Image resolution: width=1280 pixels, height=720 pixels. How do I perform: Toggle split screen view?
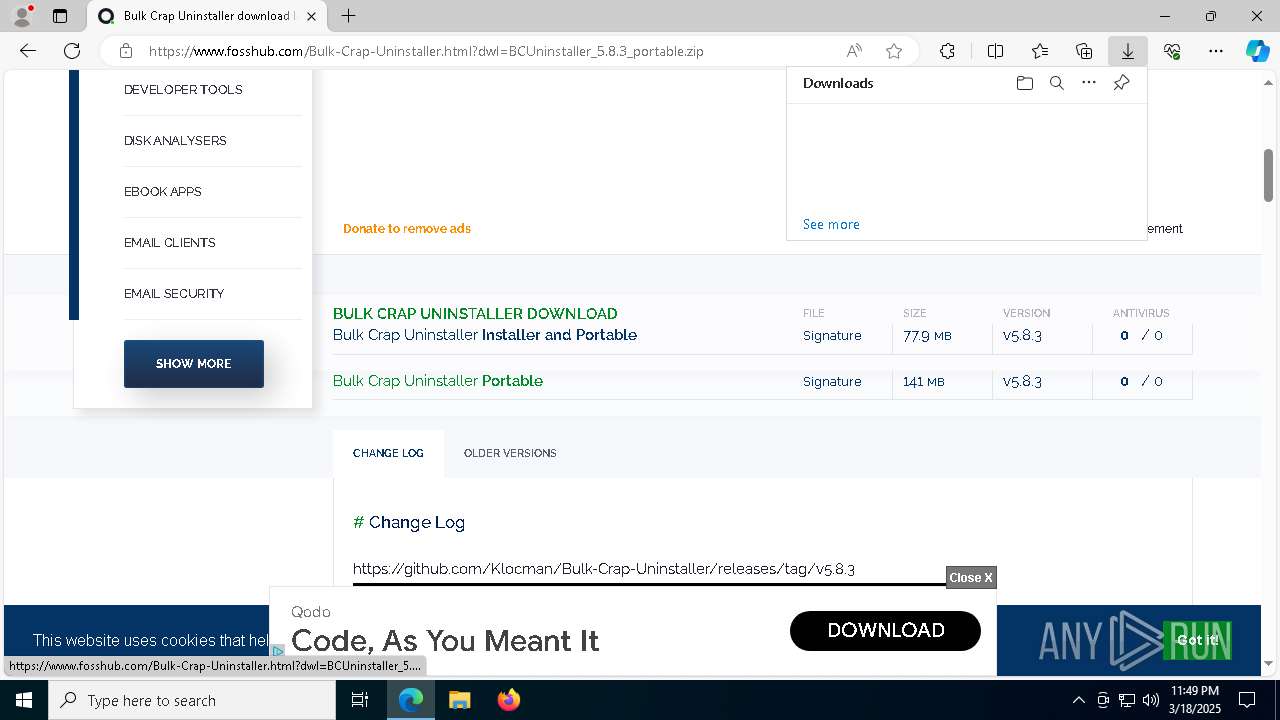(995, 51)
